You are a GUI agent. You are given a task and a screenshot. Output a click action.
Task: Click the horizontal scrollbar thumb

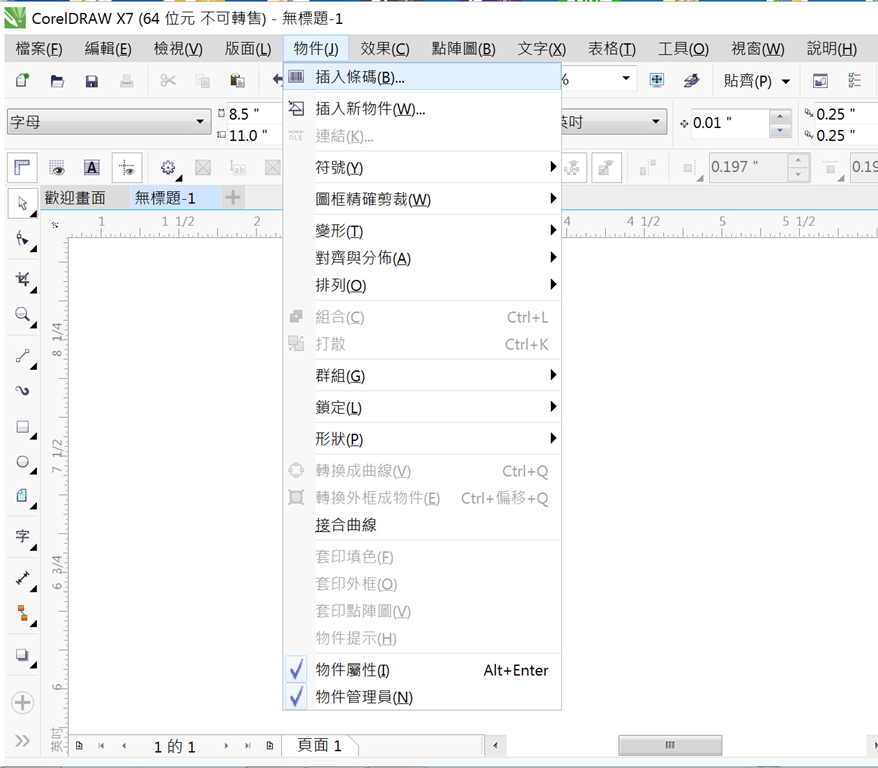[670, 745]
